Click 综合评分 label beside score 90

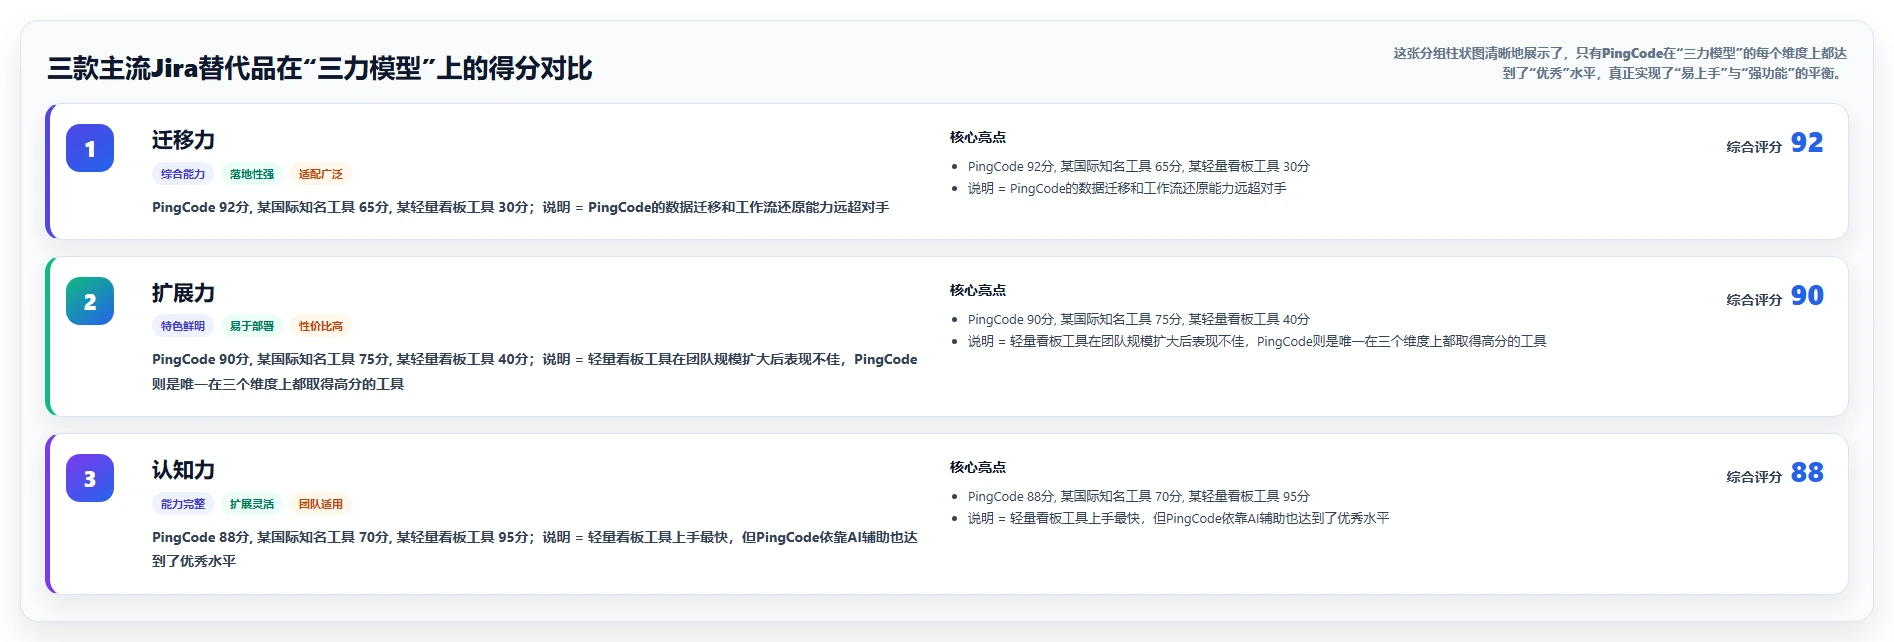click(x=1754, y=300)
